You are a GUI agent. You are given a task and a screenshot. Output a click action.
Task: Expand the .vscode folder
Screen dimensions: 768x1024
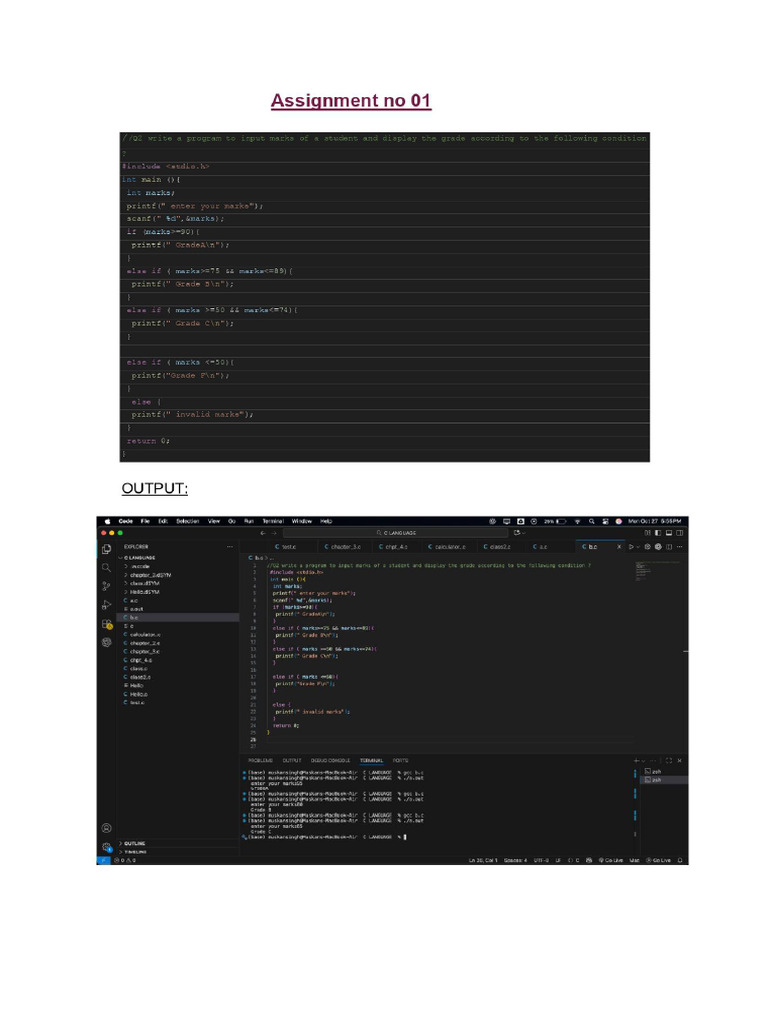click(137, 566)
